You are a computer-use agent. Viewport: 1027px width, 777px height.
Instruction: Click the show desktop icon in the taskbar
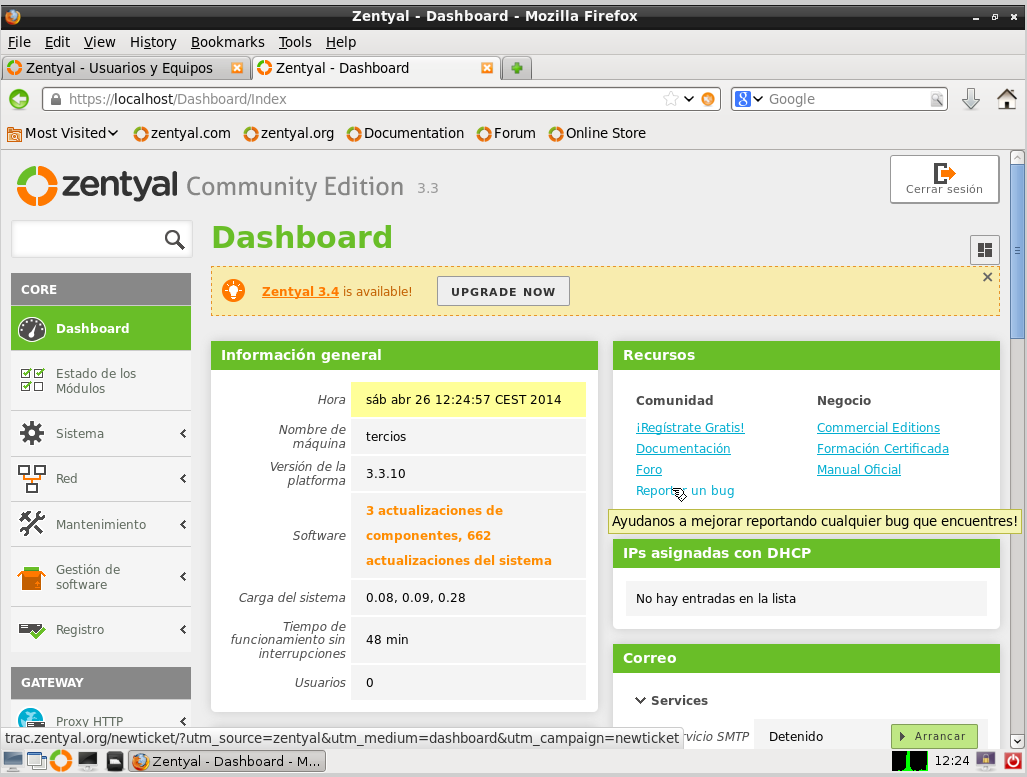coord(12,761)
